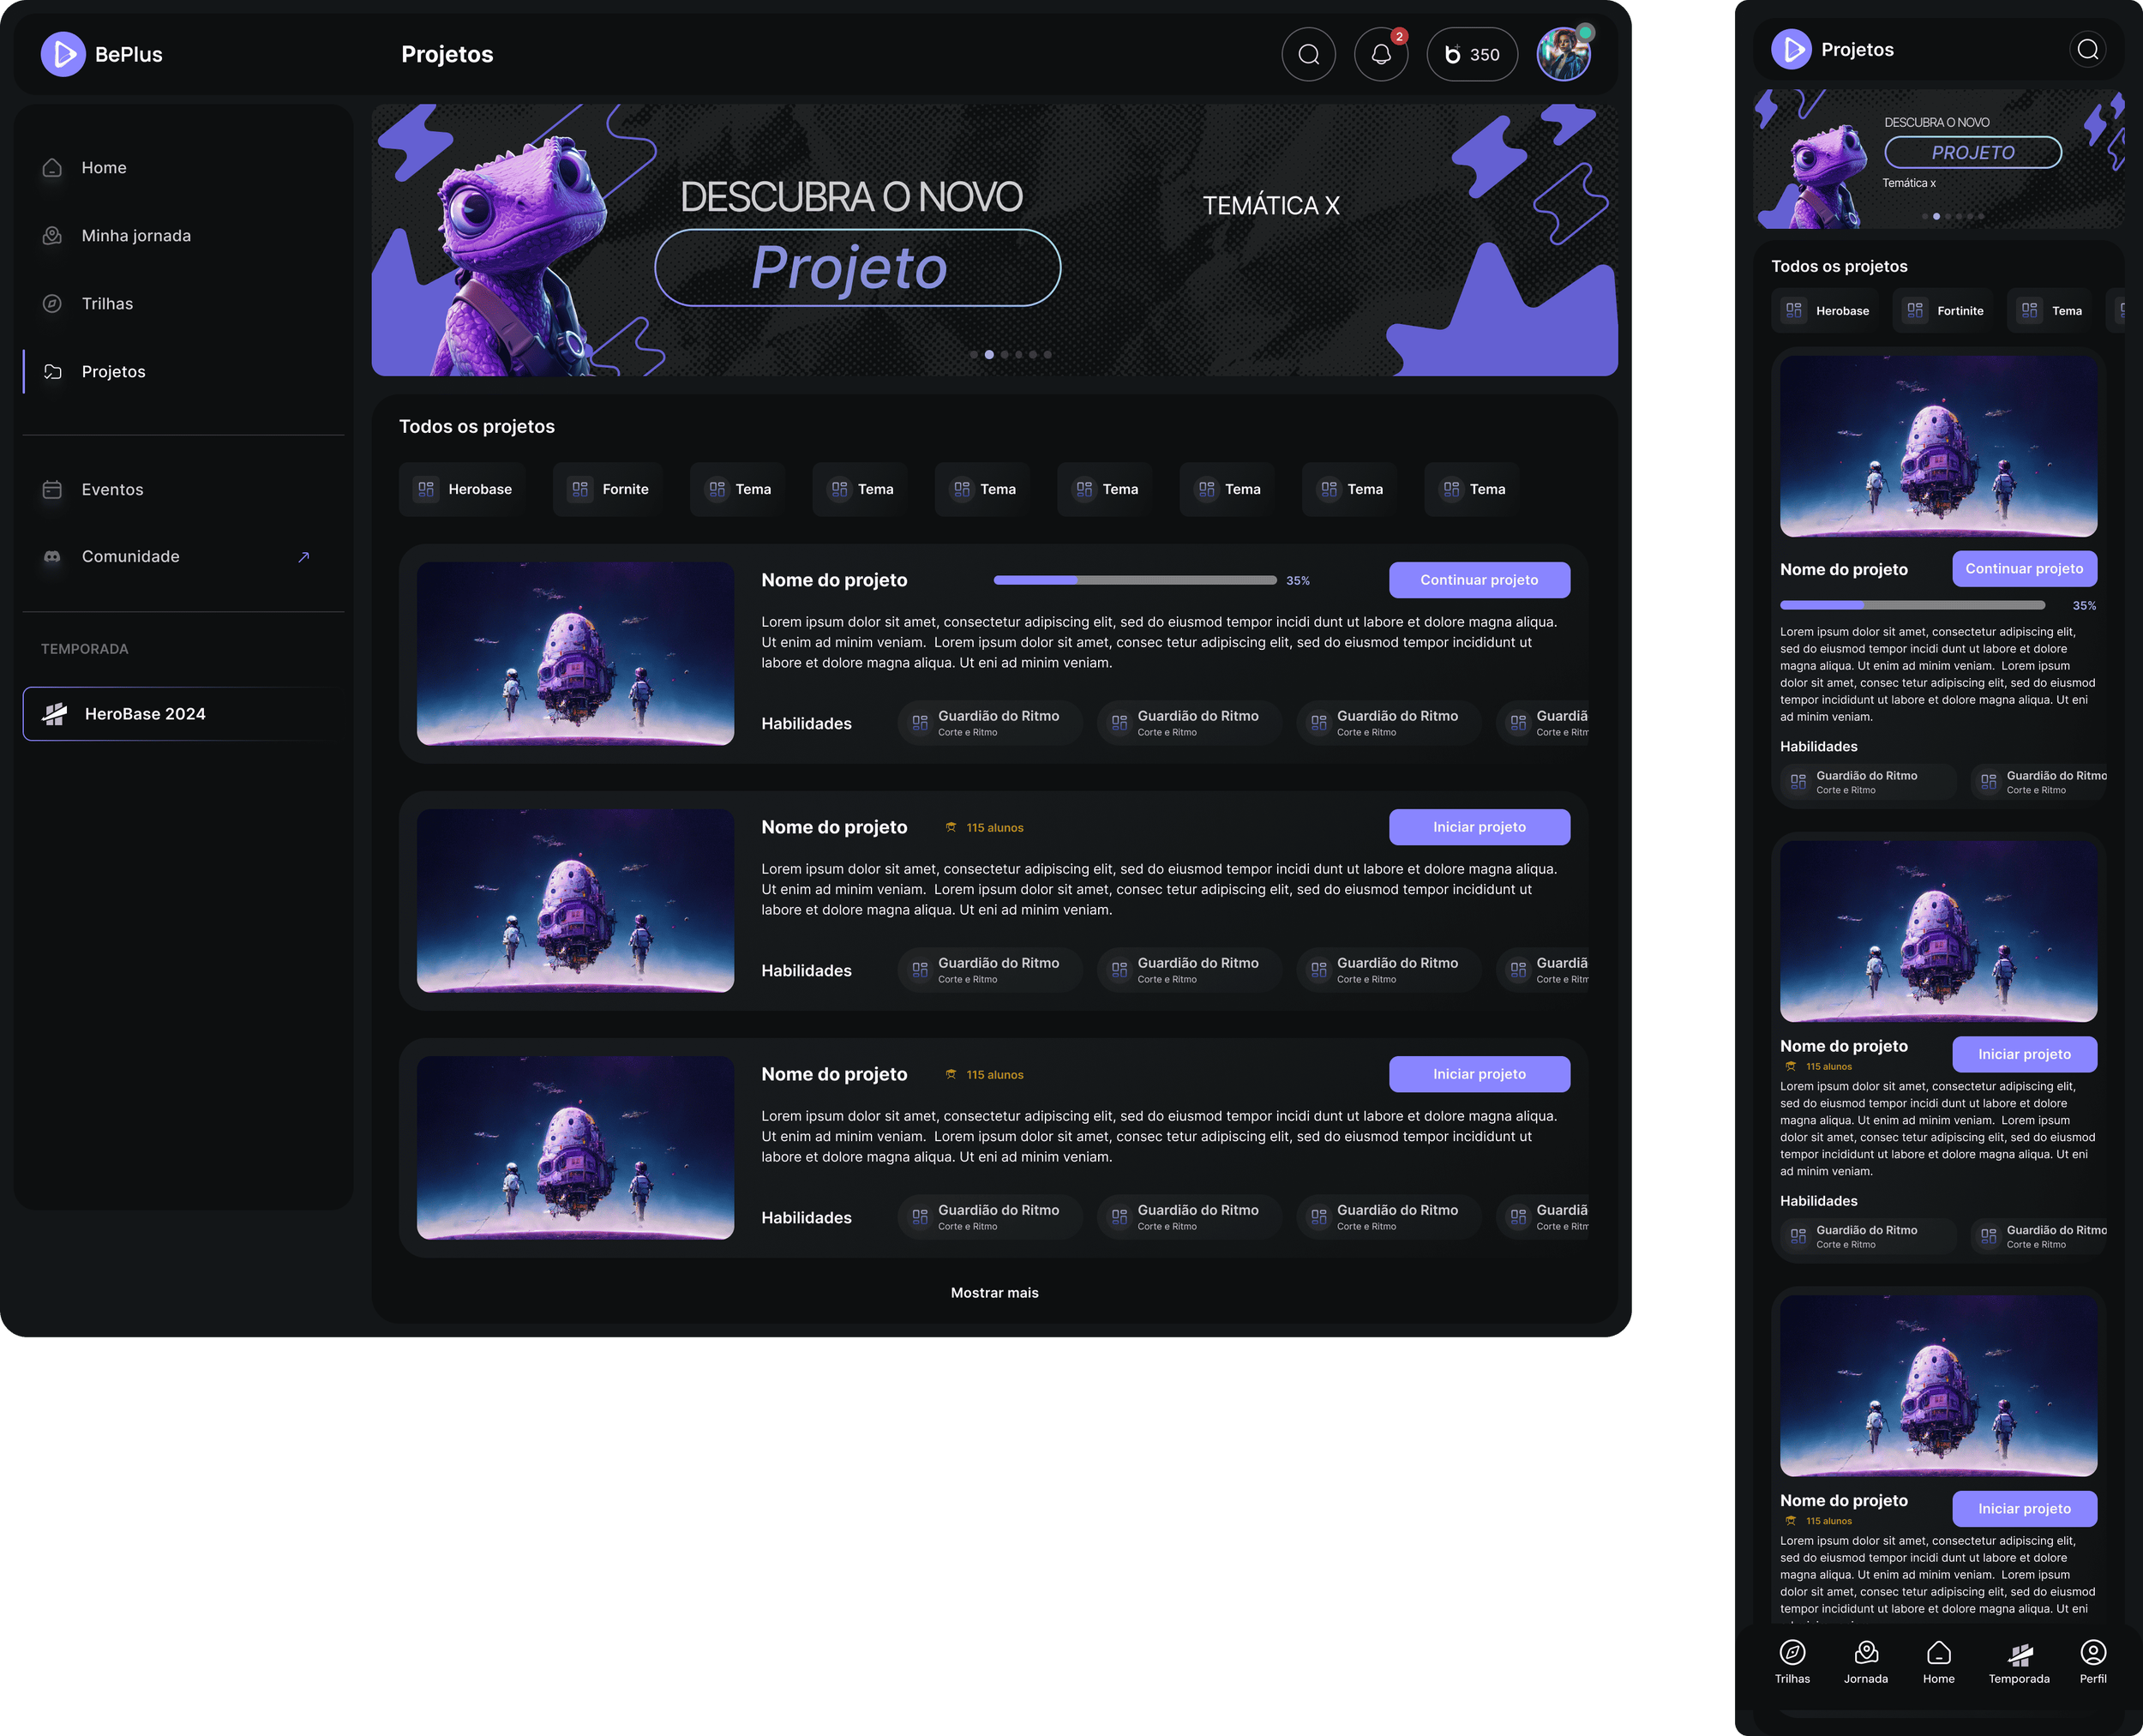Open the user avatar profile
The height and width of the screenshot is (1736, 2143).
1563,54
